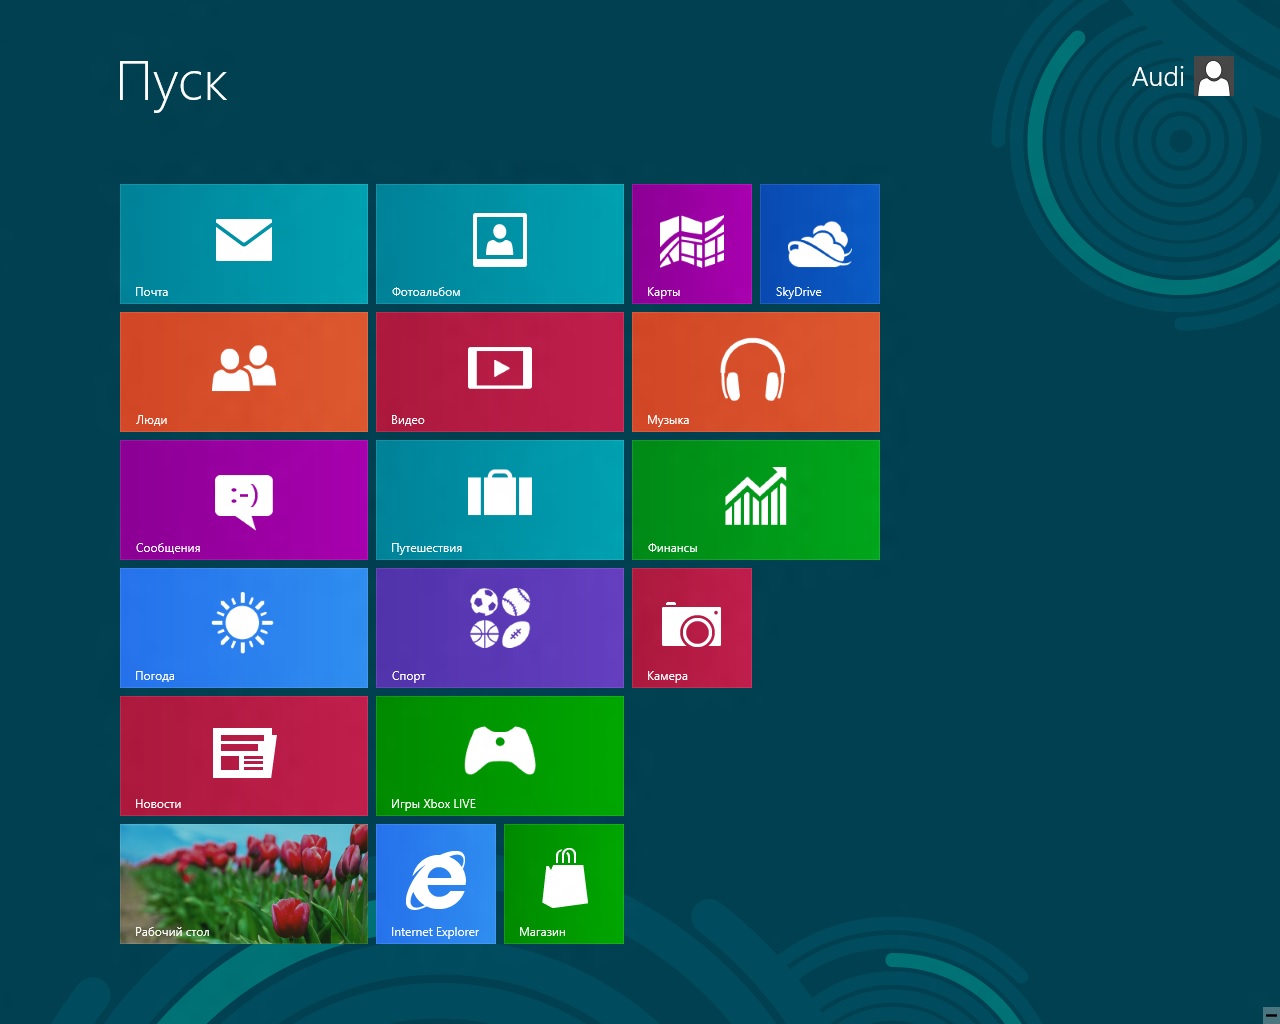Open the Музыка headphones tile
Screen dimensions: 1280x1024
point(756,372)
